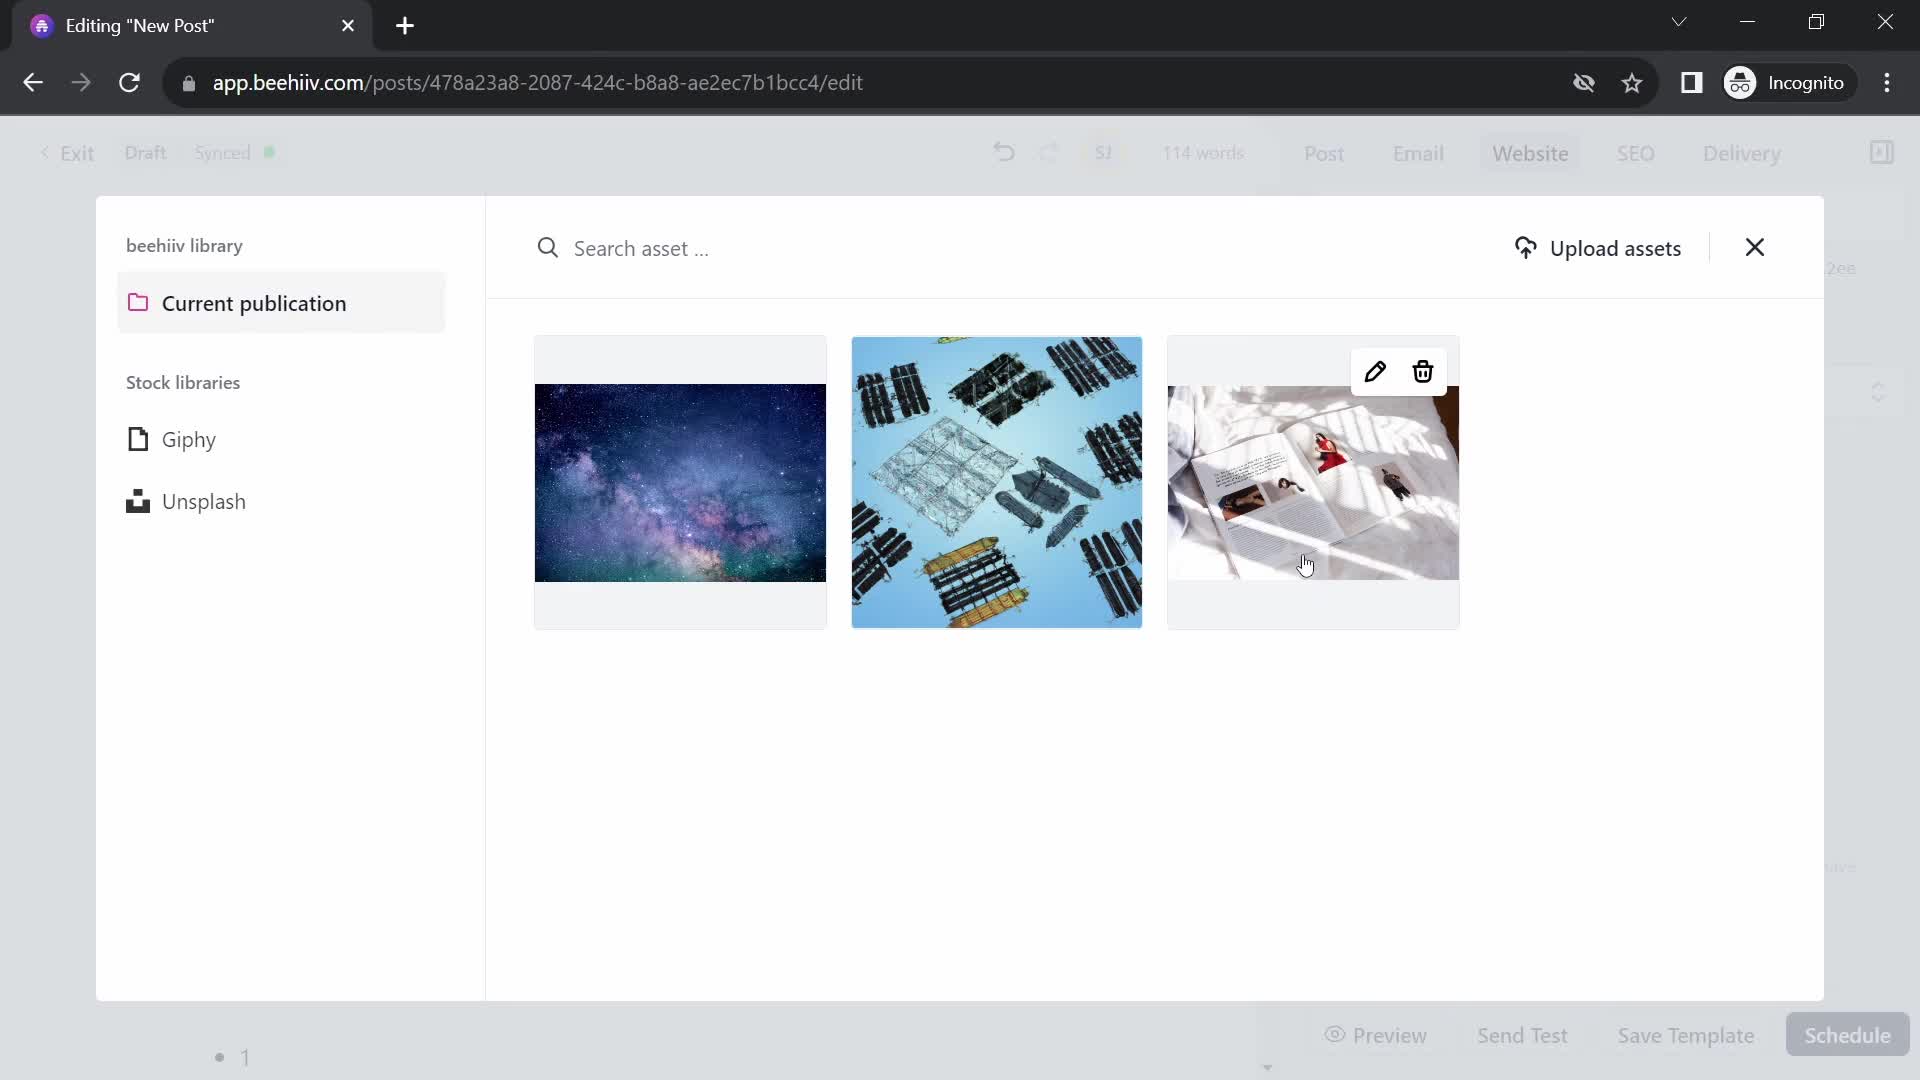This screenshot has width=1920, height=1080.
Task: Click the SEO tab in top navigation
Action: point(1635,153)
